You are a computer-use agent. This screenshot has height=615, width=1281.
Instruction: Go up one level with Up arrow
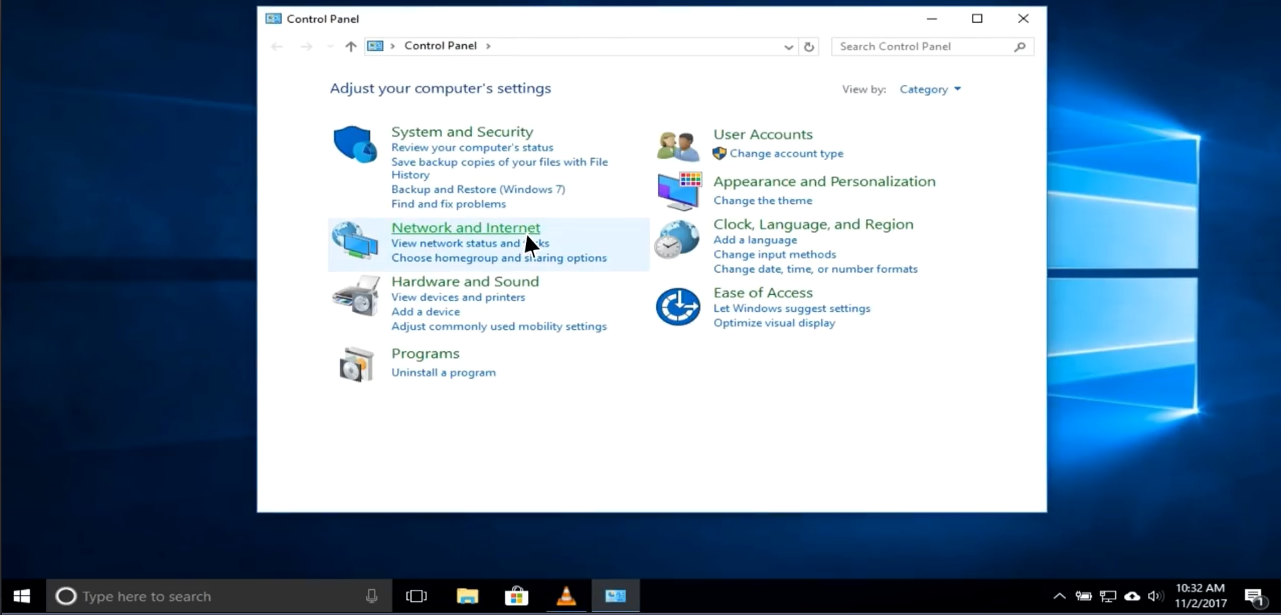click(x=350, y=47)
